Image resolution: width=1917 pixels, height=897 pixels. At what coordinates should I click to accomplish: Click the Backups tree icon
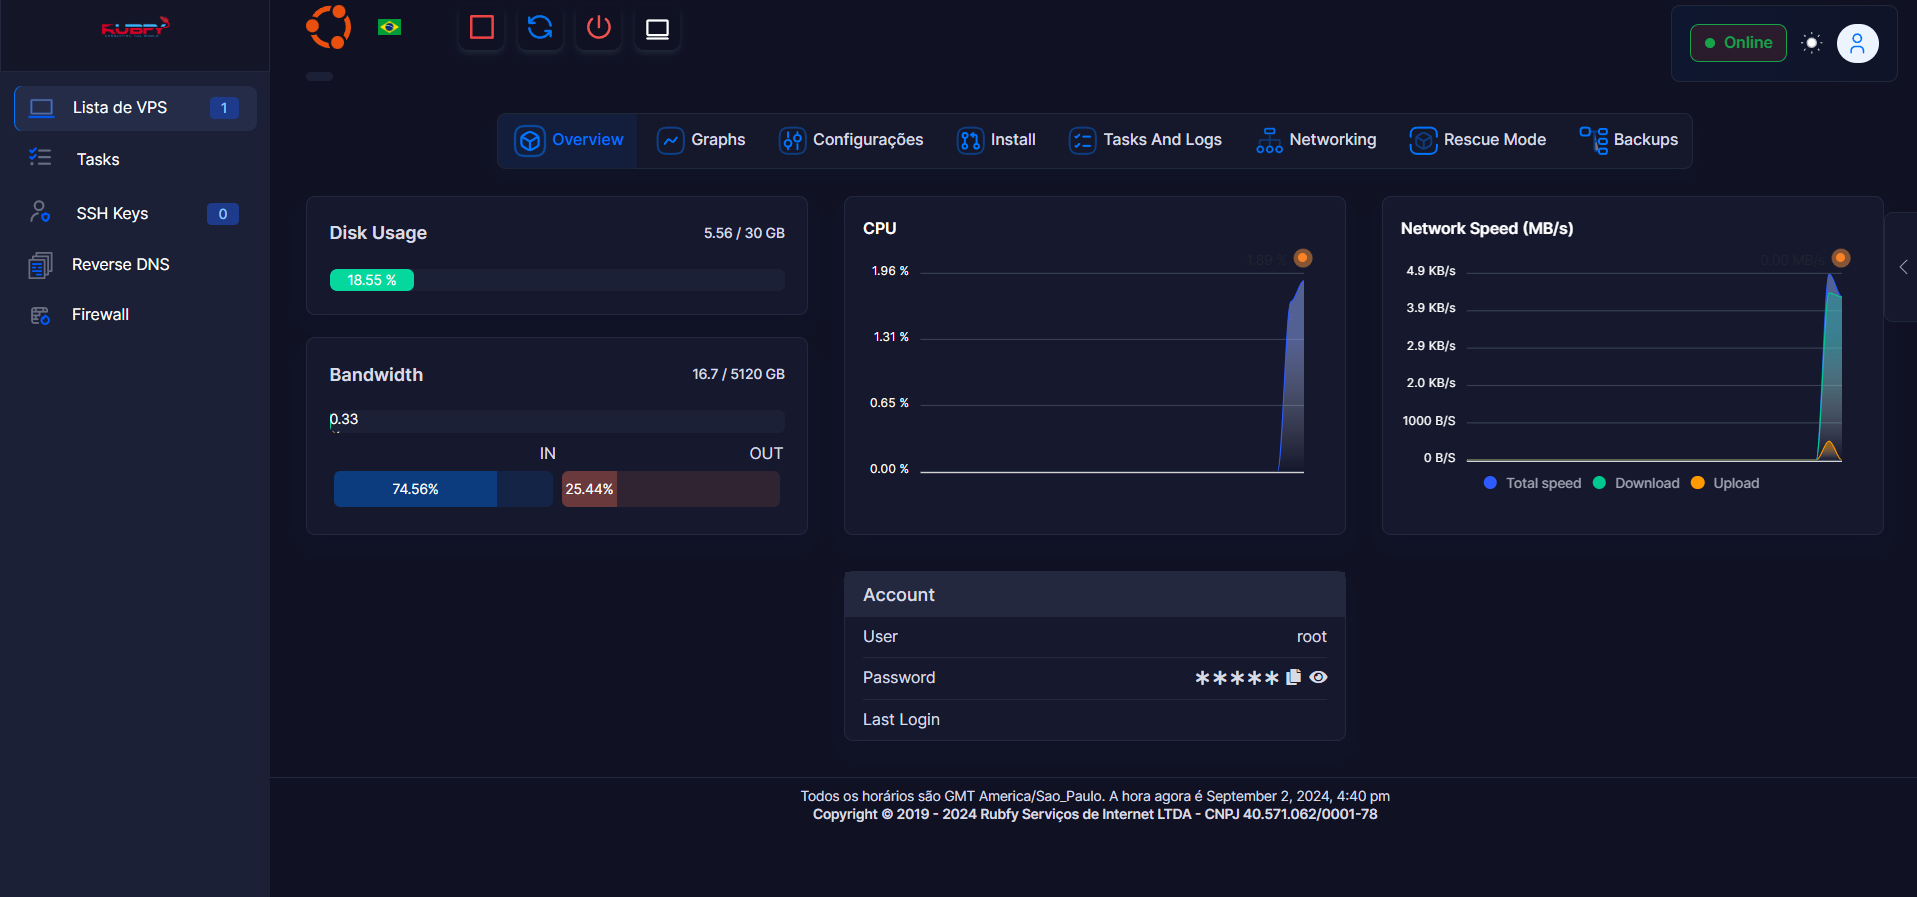tap(1594, 140)
